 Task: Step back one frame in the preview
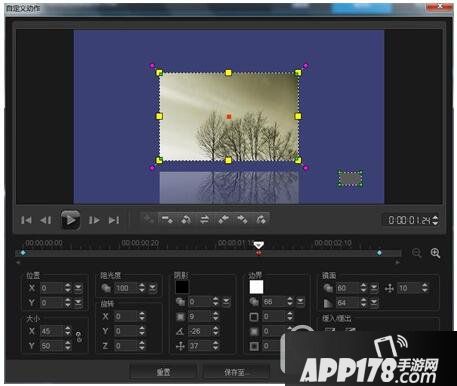pos(46,220)
